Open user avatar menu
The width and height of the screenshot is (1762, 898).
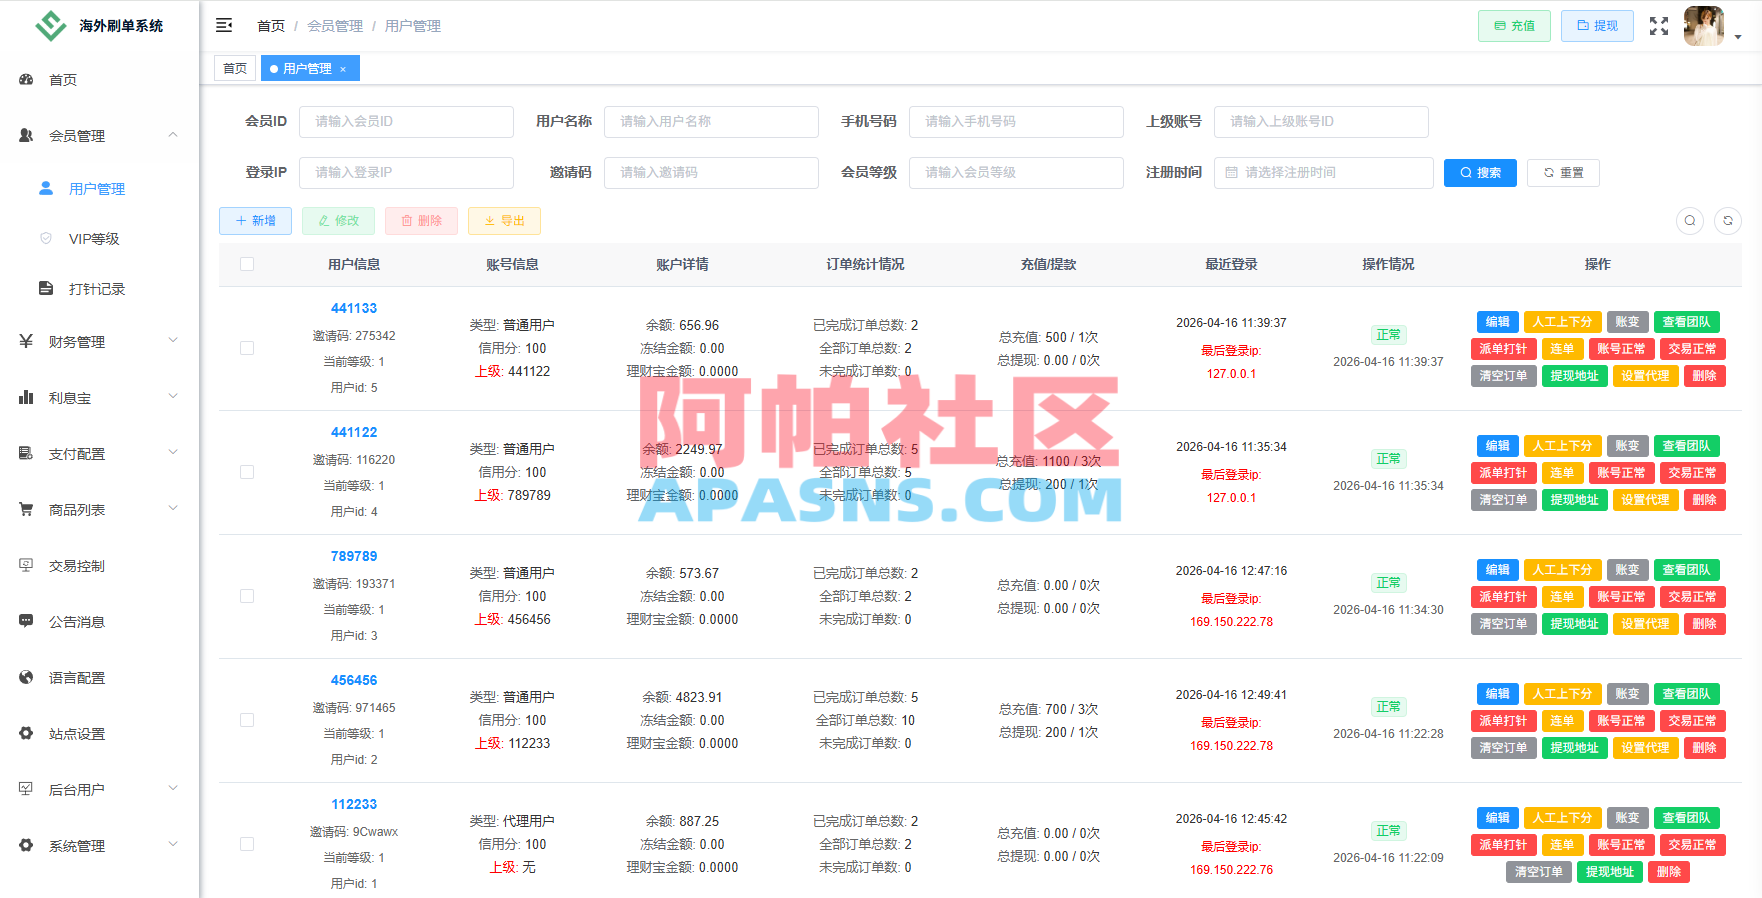pyautogui.click(x=1704, y=26)
